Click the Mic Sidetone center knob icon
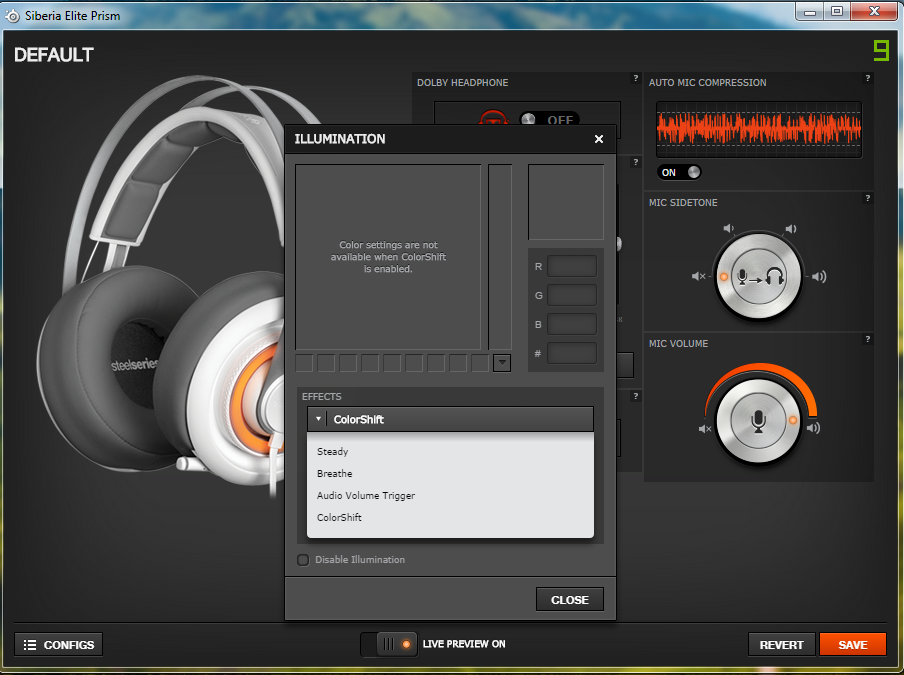The height and width of the screenshot is (675, 904). 759,277
